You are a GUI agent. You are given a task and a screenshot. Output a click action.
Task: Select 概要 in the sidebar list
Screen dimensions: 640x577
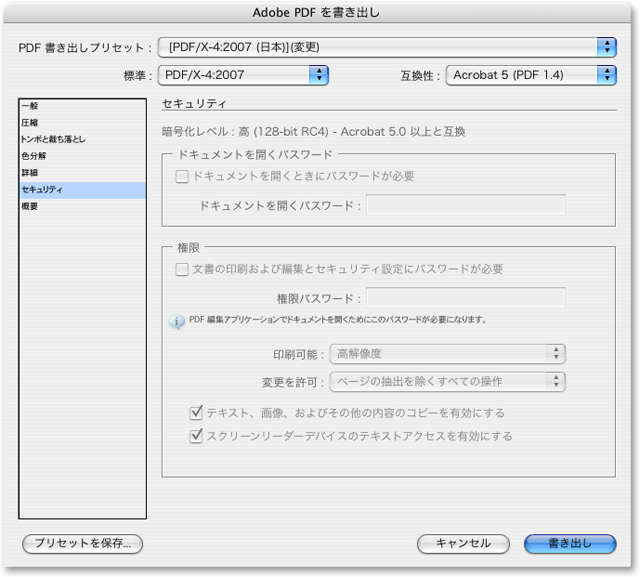pos(31,207)
